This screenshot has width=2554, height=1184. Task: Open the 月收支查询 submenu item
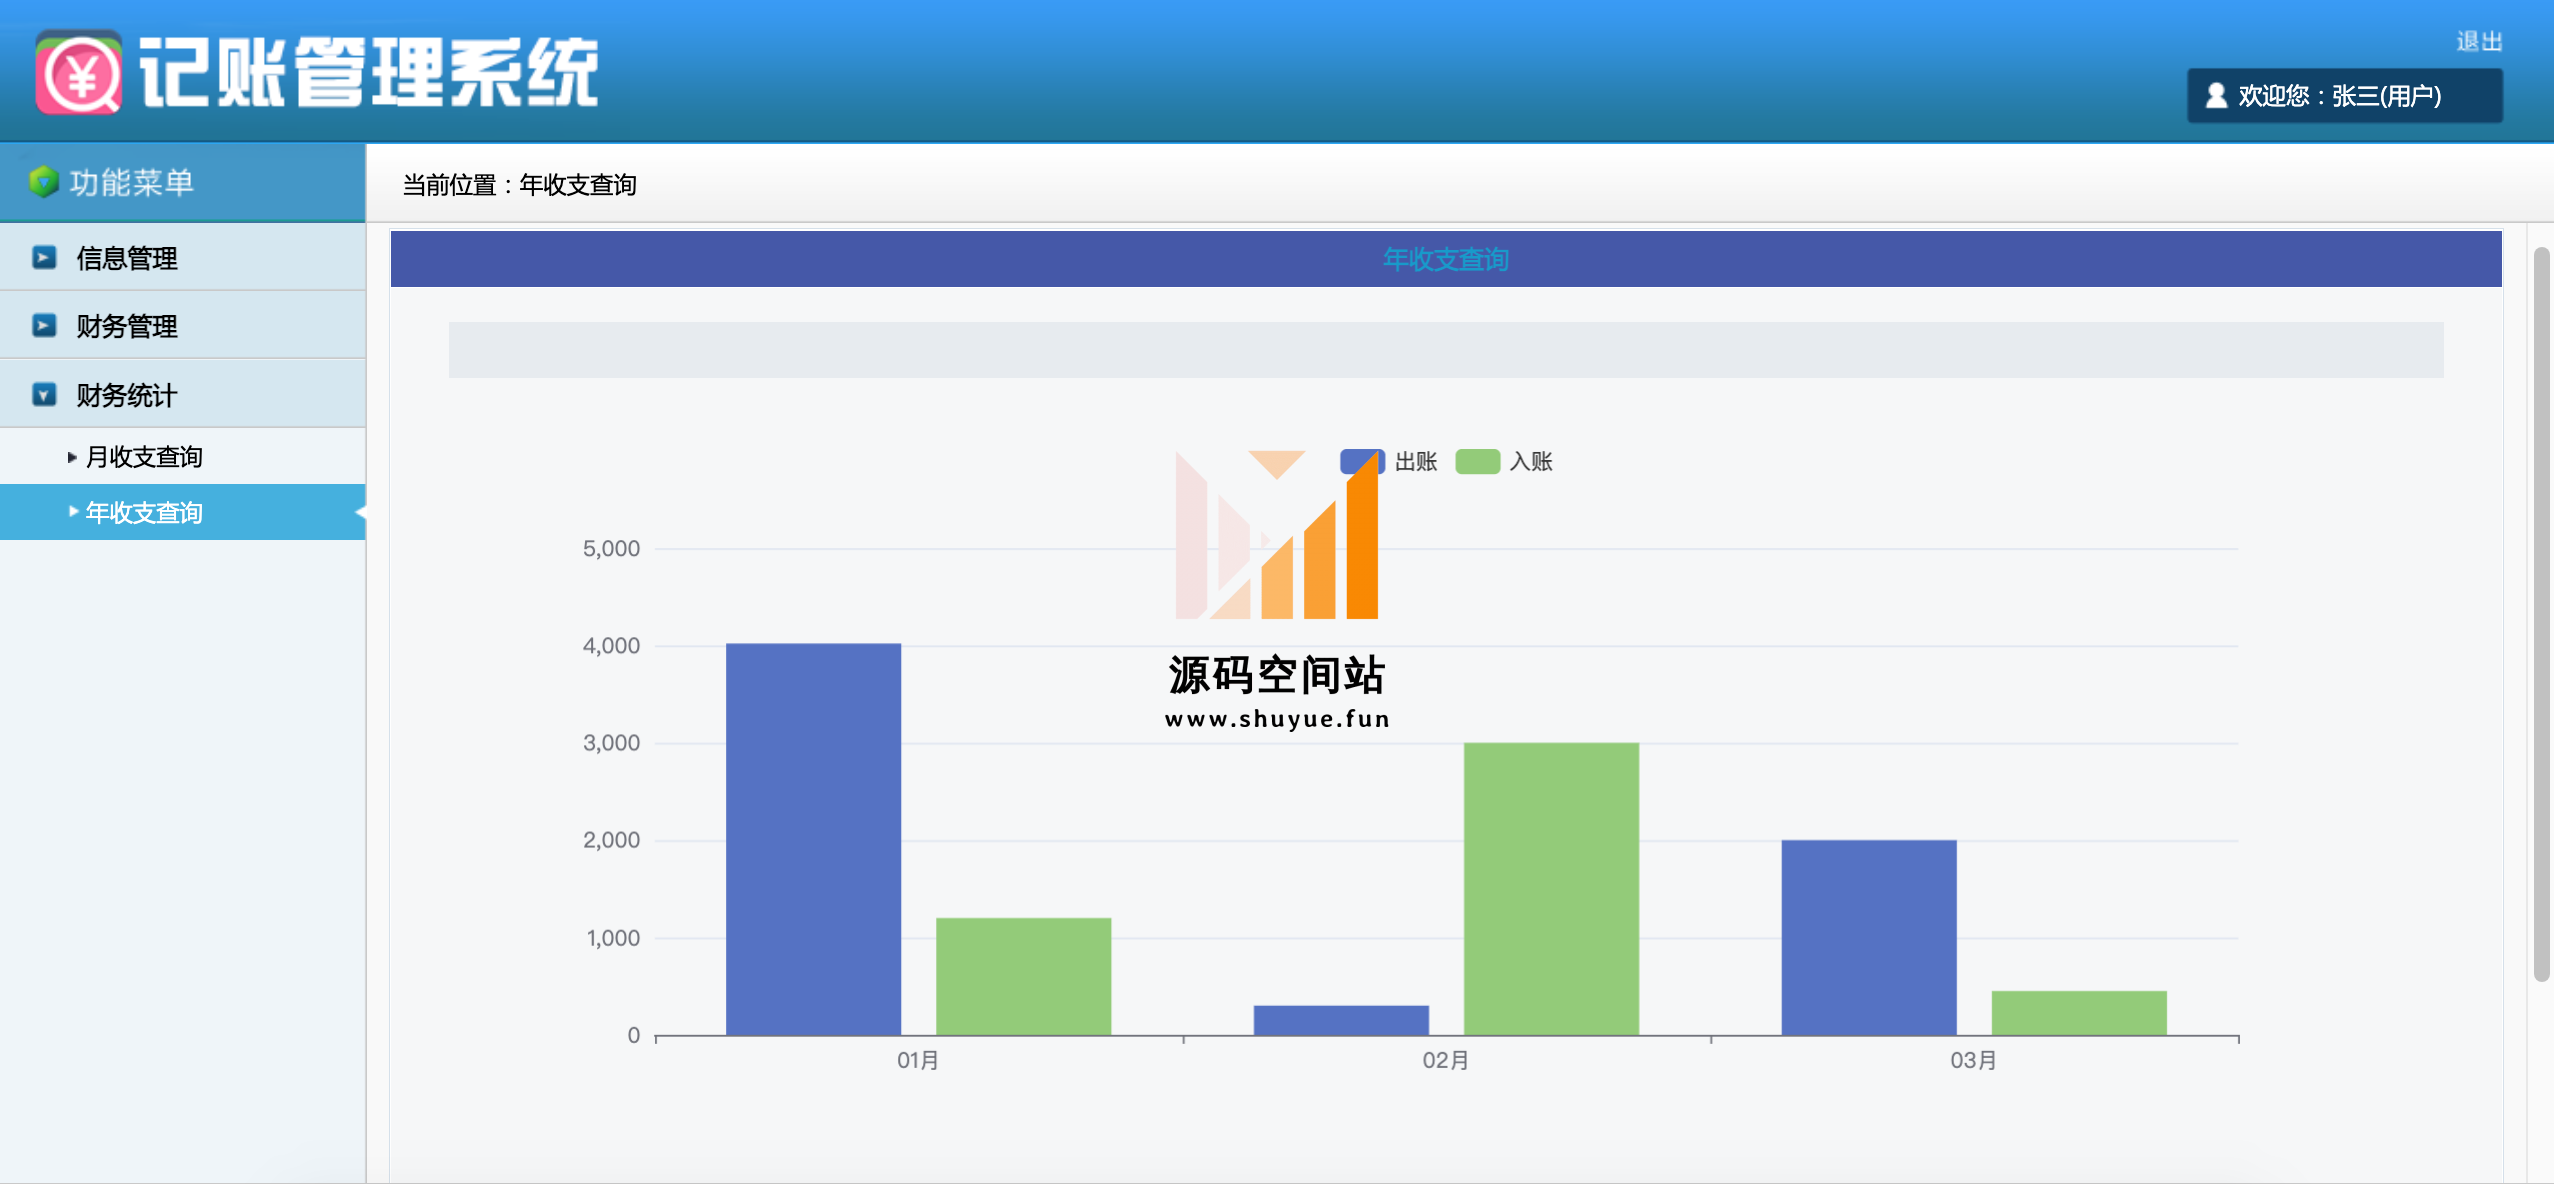pos(145,457)
